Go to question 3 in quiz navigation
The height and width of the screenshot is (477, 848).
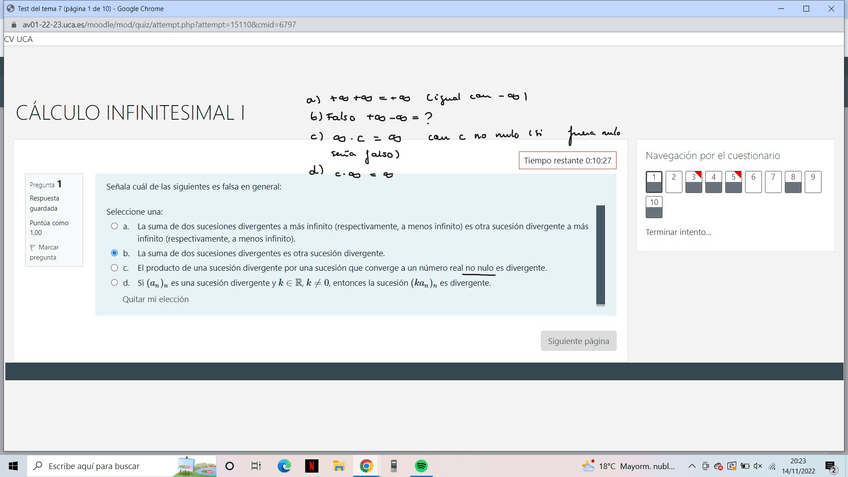694,182
